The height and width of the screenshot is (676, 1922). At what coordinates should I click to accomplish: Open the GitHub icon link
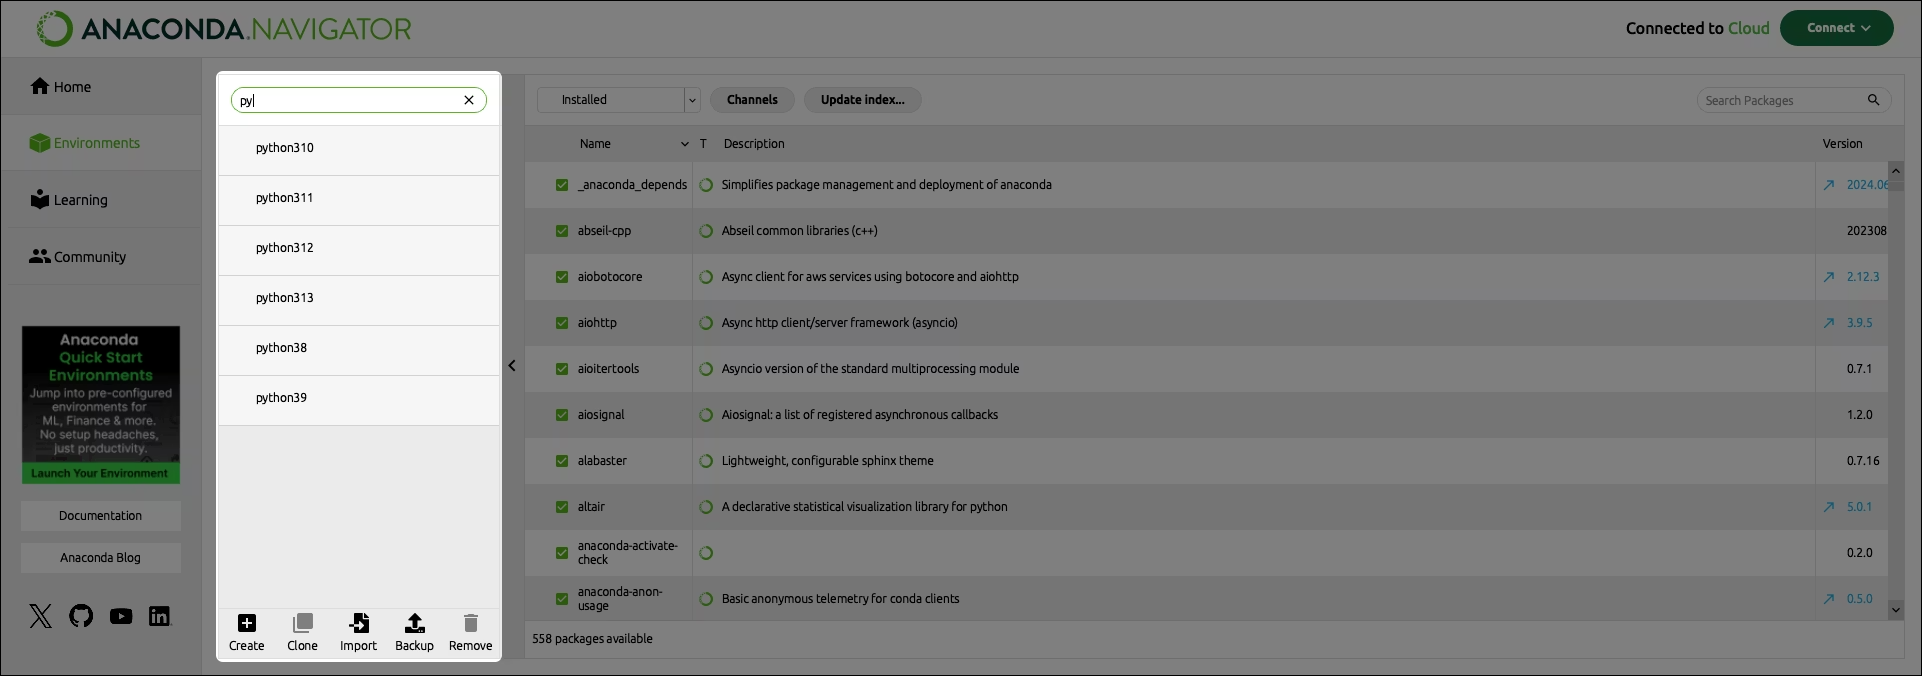coord(81,616)
